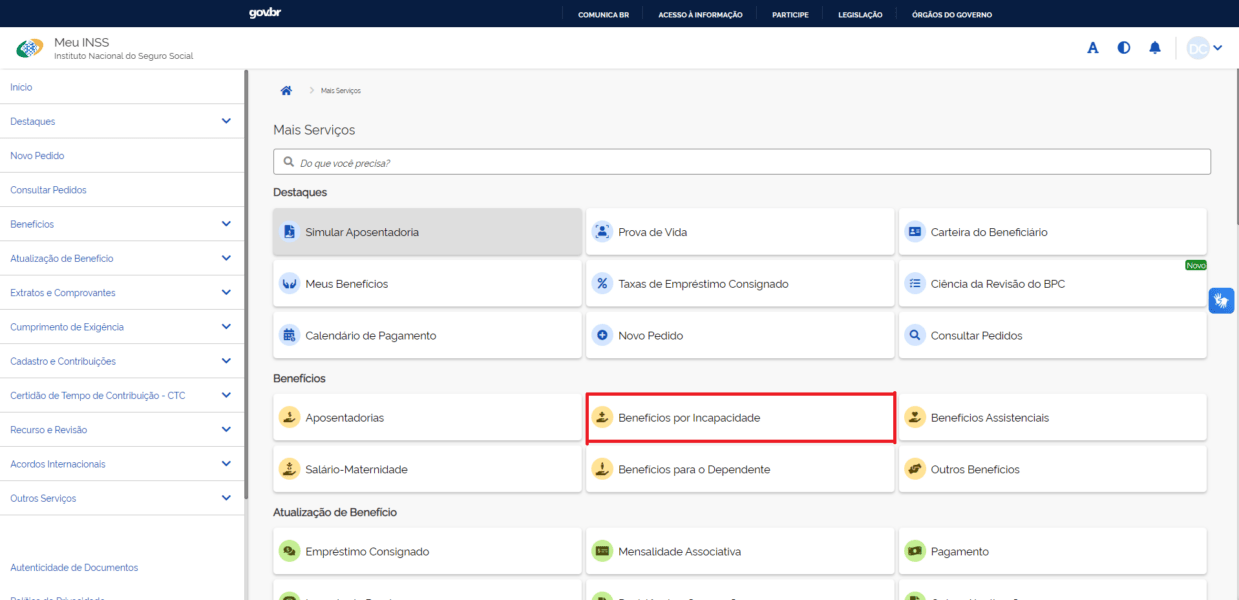Click the Carteira do Beneficiário icon
The image size is (1239, 600).
point(914,232)
